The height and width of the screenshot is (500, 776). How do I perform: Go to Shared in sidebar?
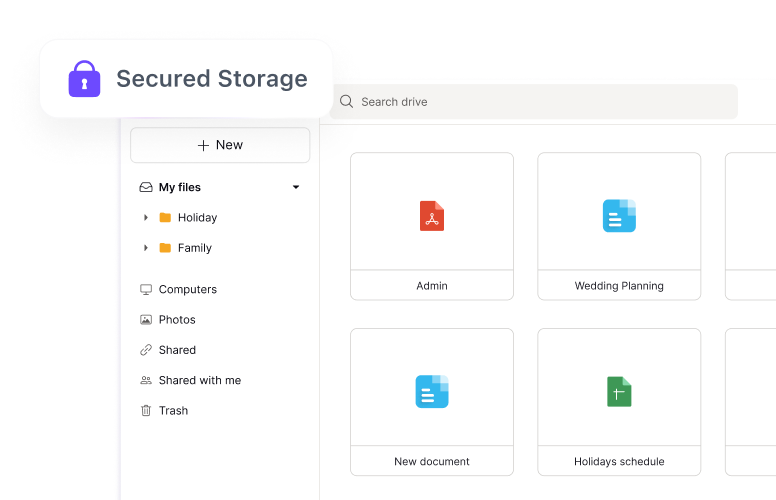[x=176, y=350]
